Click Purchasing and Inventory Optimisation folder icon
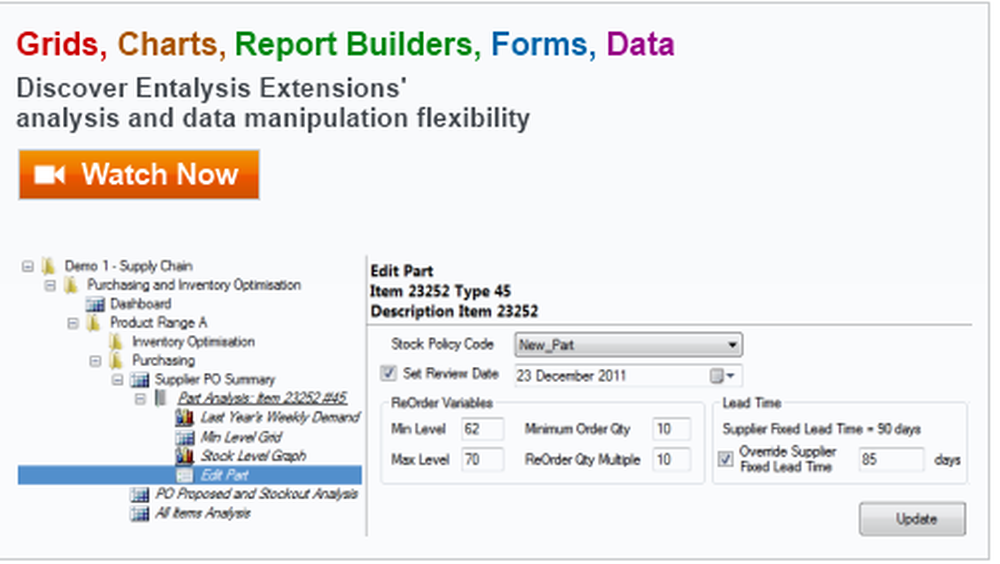Image resolution: width=1000 pixels, height=564 pixels. click(71, 285)
